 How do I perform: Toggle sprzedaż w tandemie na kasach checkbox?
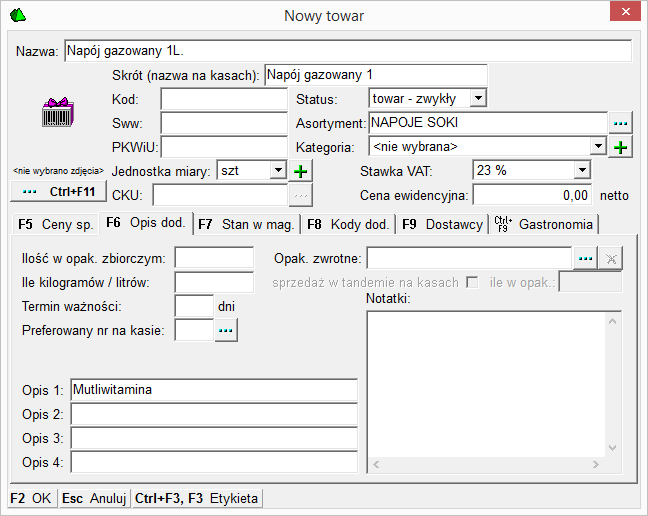click(x=474, y=282)
